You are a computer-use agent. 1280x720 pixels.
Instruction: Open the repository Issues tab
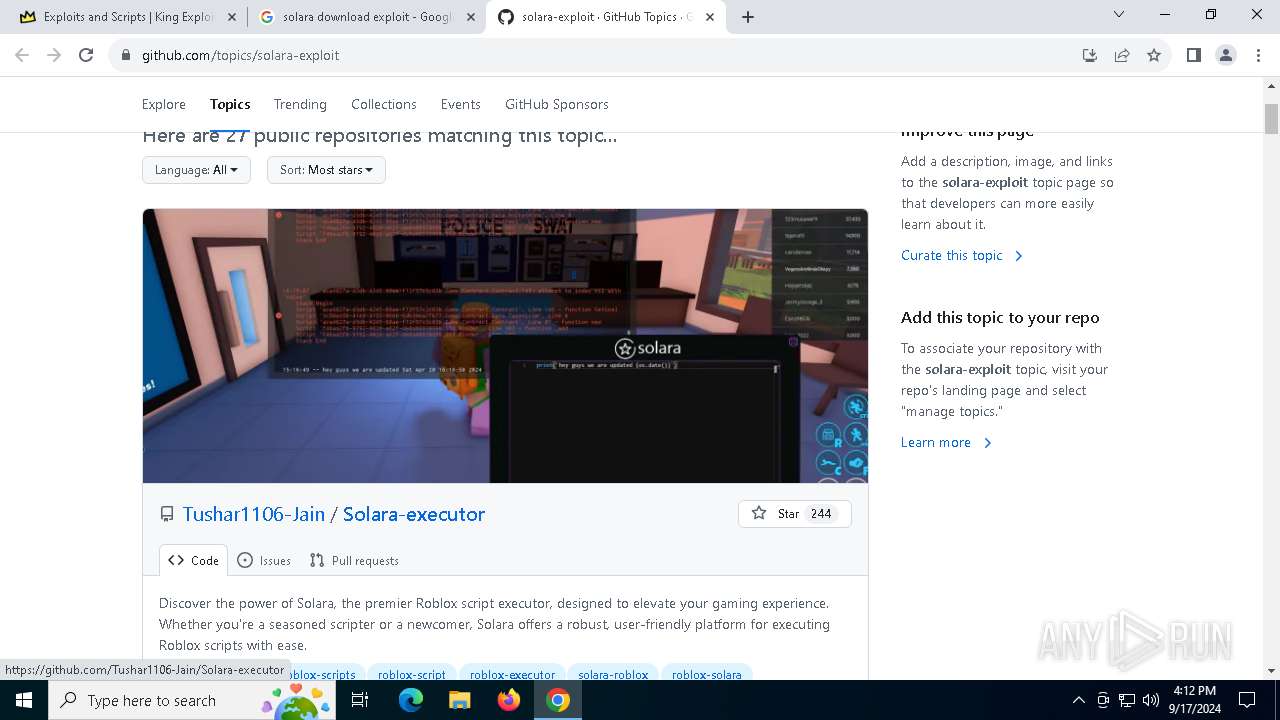(264, 560)
